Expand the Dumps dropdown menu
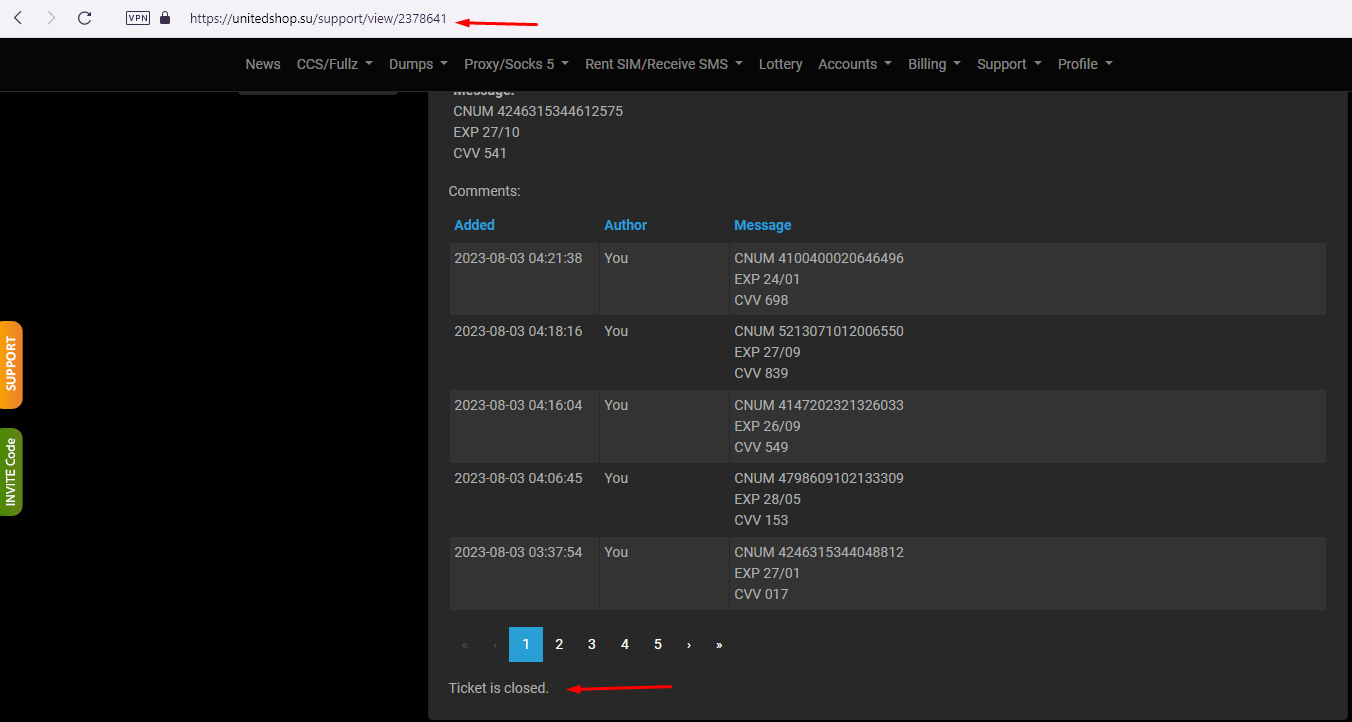This screenshot has width=1352, height=722. (x=418, y=64)
